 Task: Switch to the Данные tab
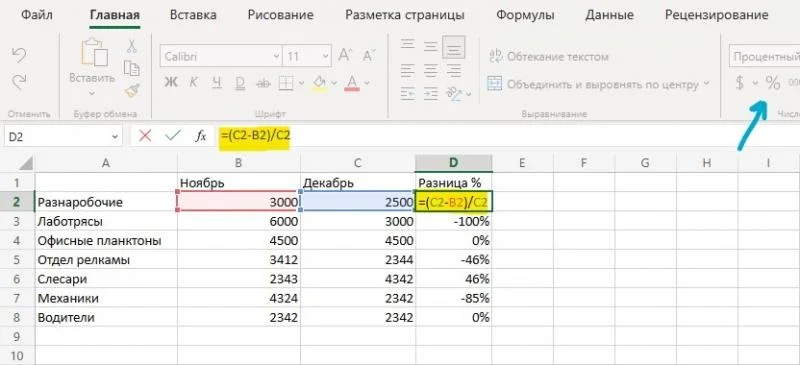point(609,15)
